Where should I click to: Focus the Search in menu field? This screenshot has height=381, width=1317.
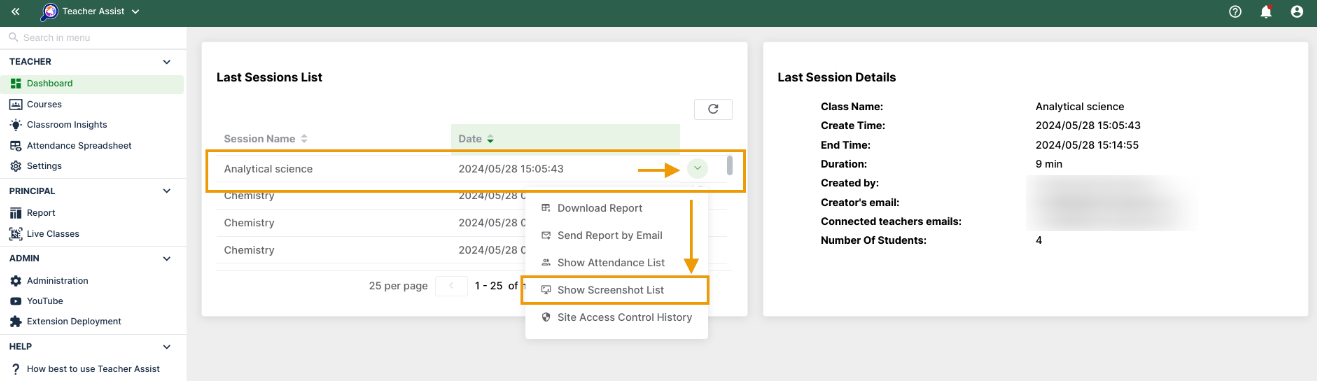point(93,37)
